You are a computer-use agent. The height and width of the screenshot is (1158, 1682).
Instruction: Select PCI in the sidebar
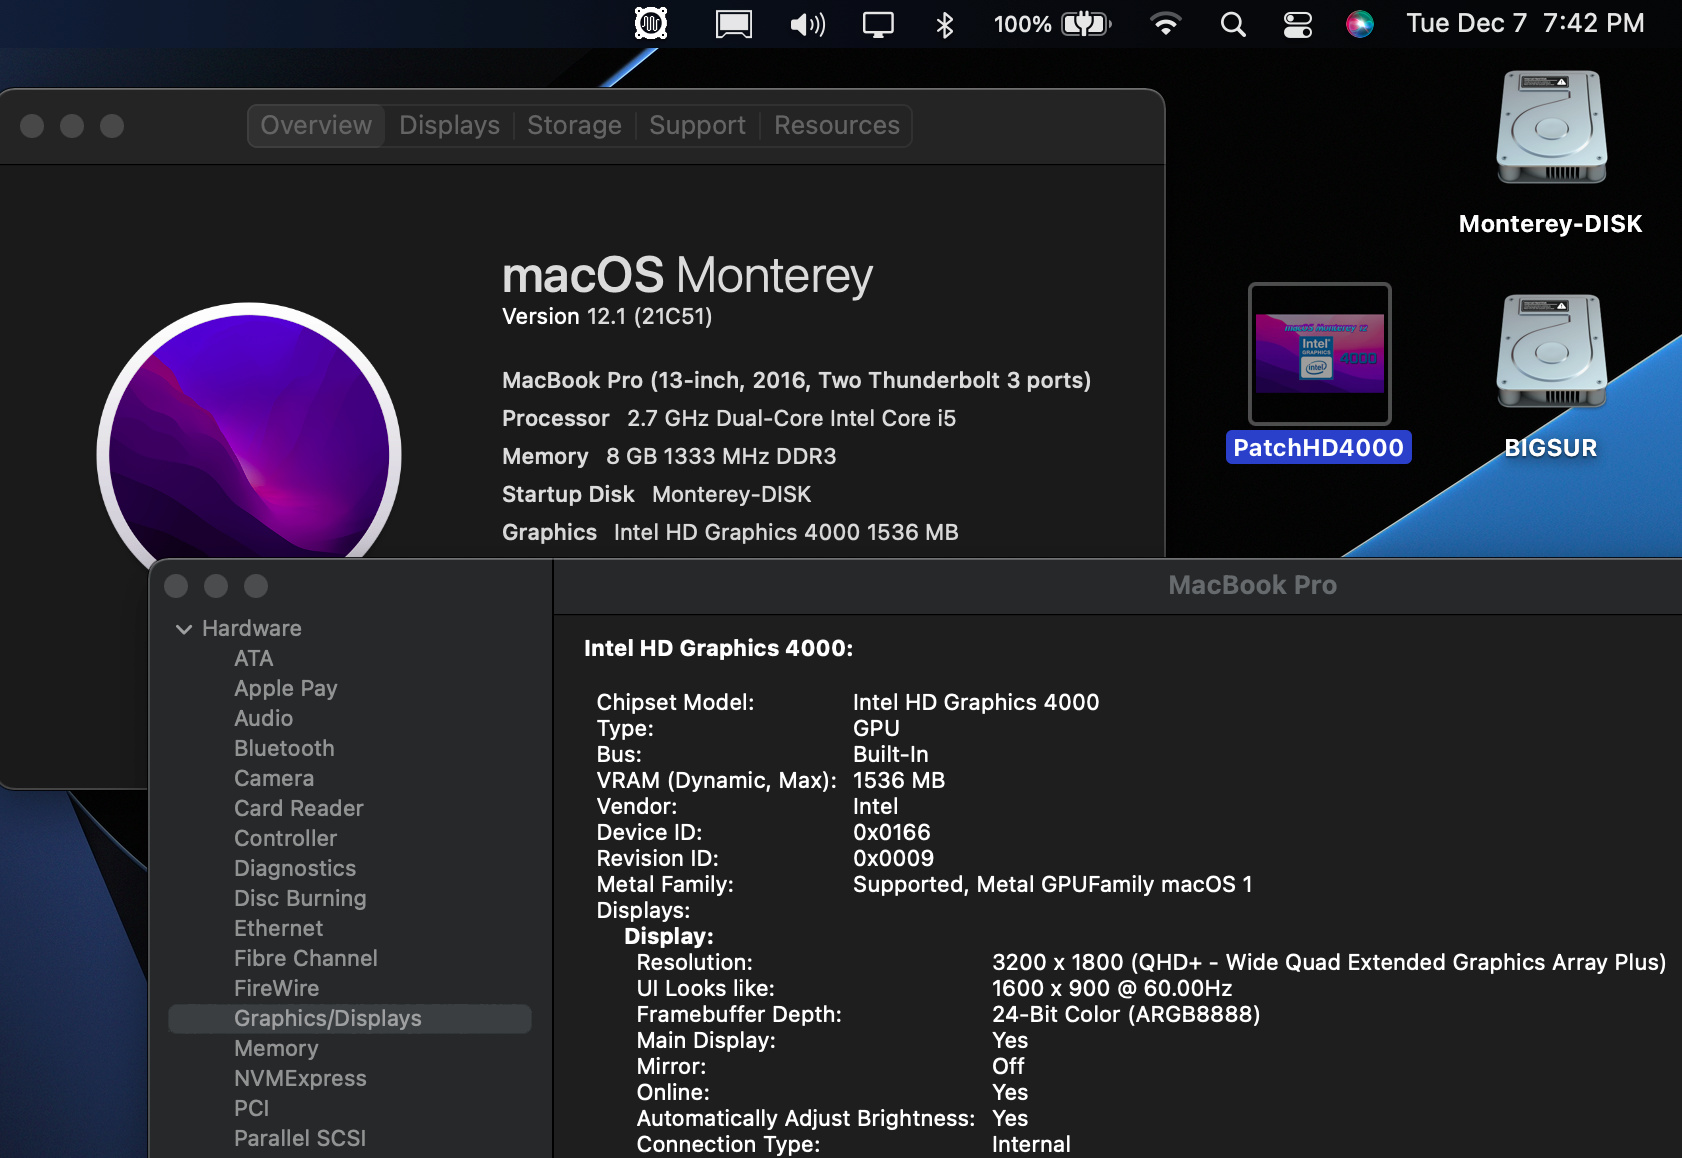point(252,1108)
